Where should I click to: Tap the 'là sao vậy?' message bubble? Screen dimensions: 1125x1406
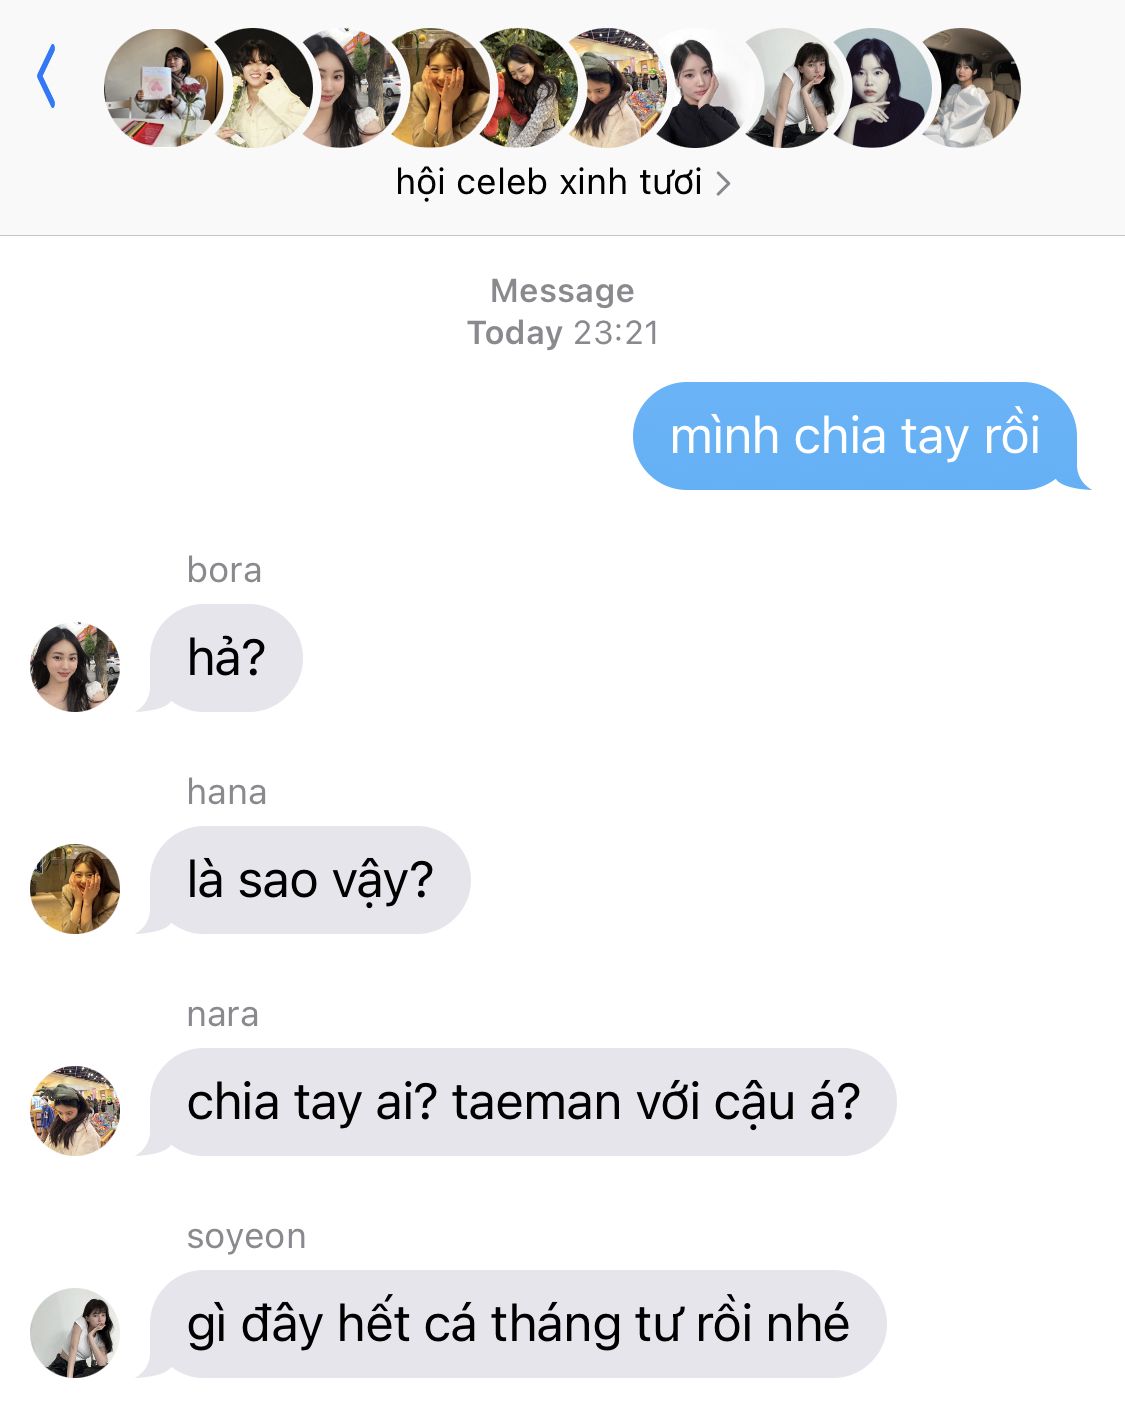pos(309,880)
